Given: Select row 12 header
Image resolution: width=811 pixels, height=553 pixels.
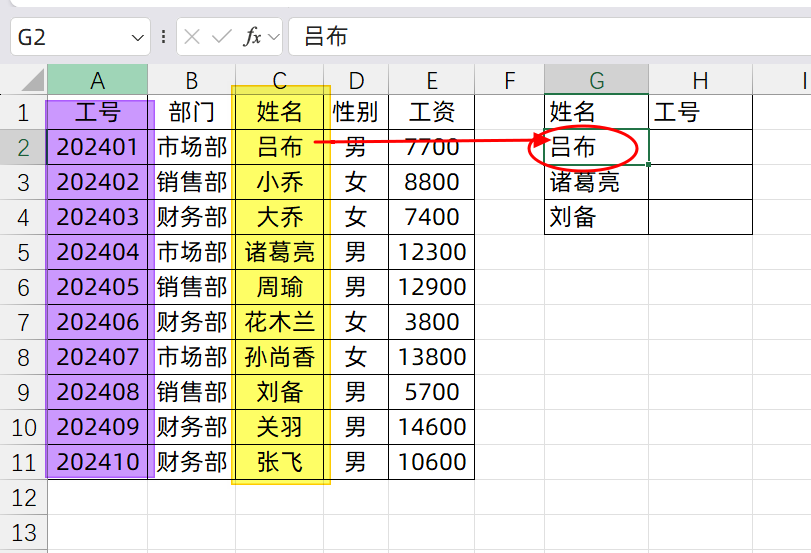Looking at the screenshot, I should pyautogui.click(x=23, y=497).
